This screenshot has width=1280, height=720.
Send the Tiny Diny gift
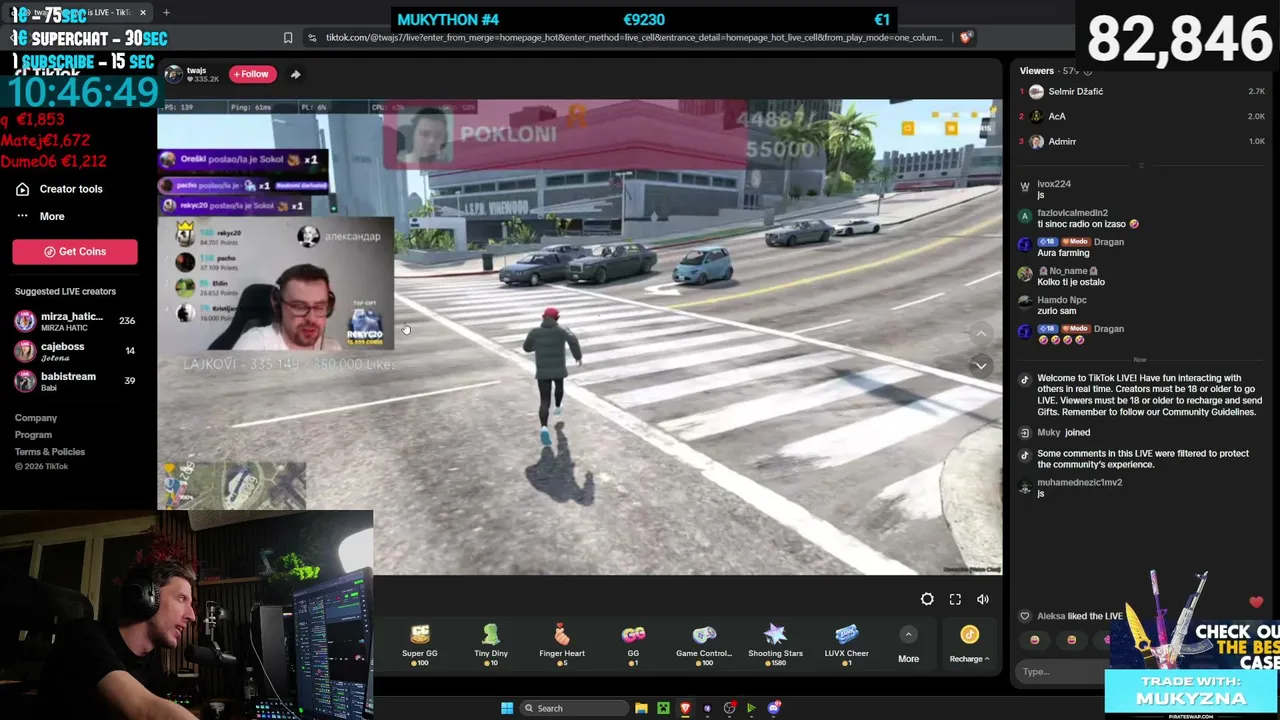(x=490, y=645)
